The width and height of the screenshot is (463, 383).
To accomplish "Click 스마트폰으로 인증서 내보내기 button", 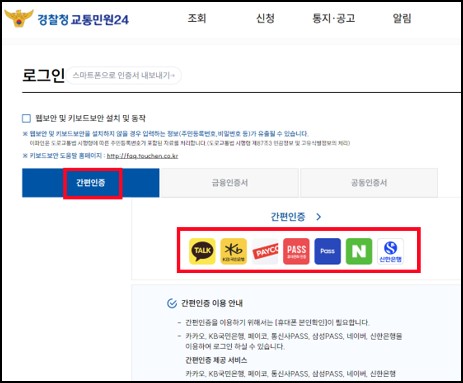I will pos(124,75).
